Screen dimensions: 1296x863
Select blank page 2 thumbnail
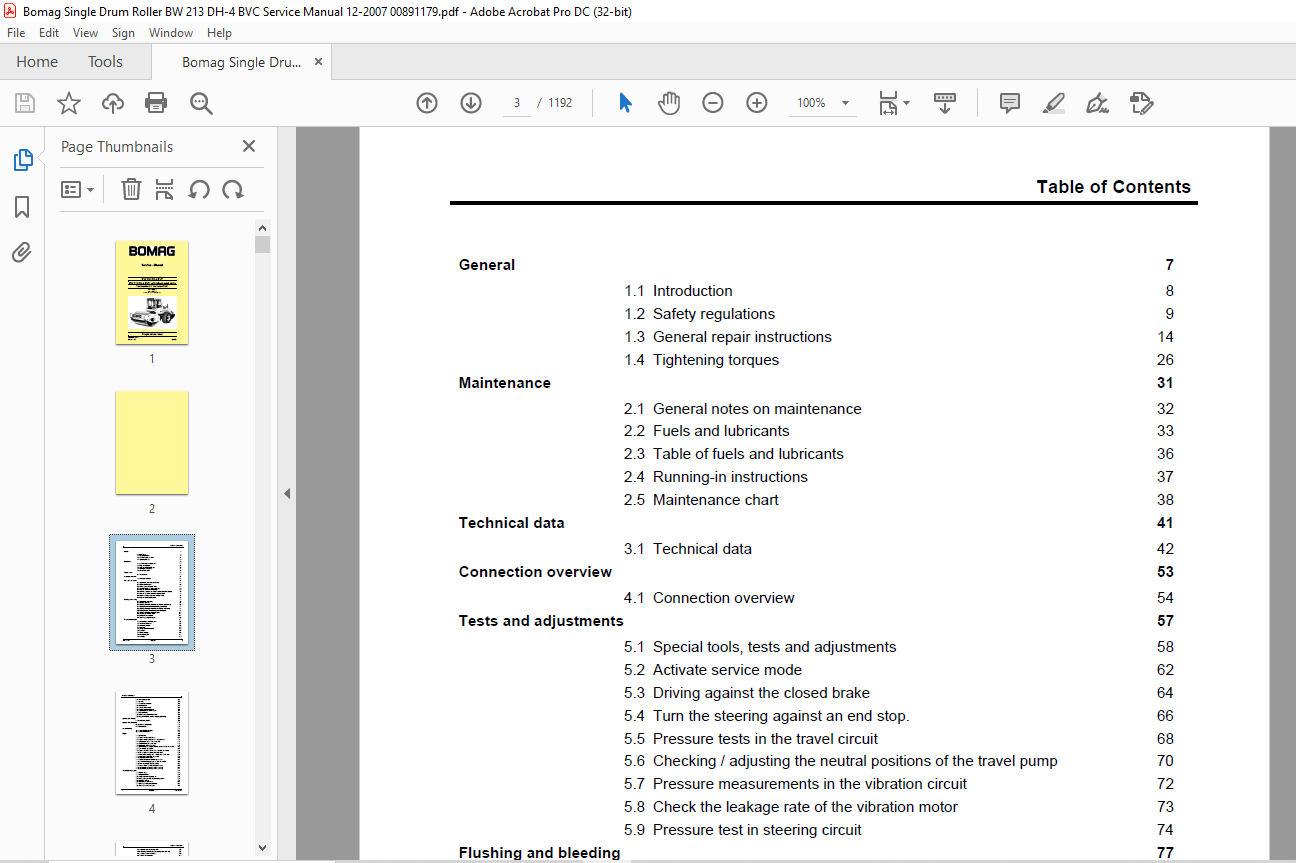pyautogui.click(x=152, y=443)
